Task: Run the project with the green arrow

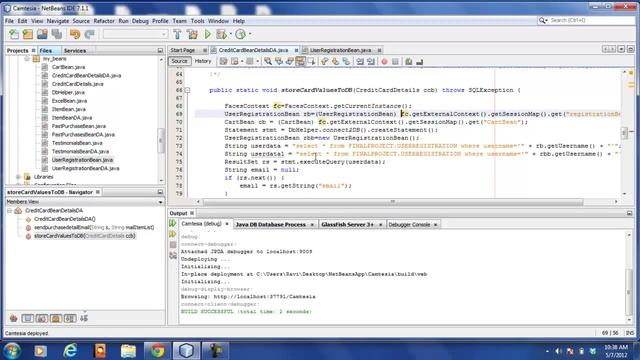Action: click(x=208, y=35)
